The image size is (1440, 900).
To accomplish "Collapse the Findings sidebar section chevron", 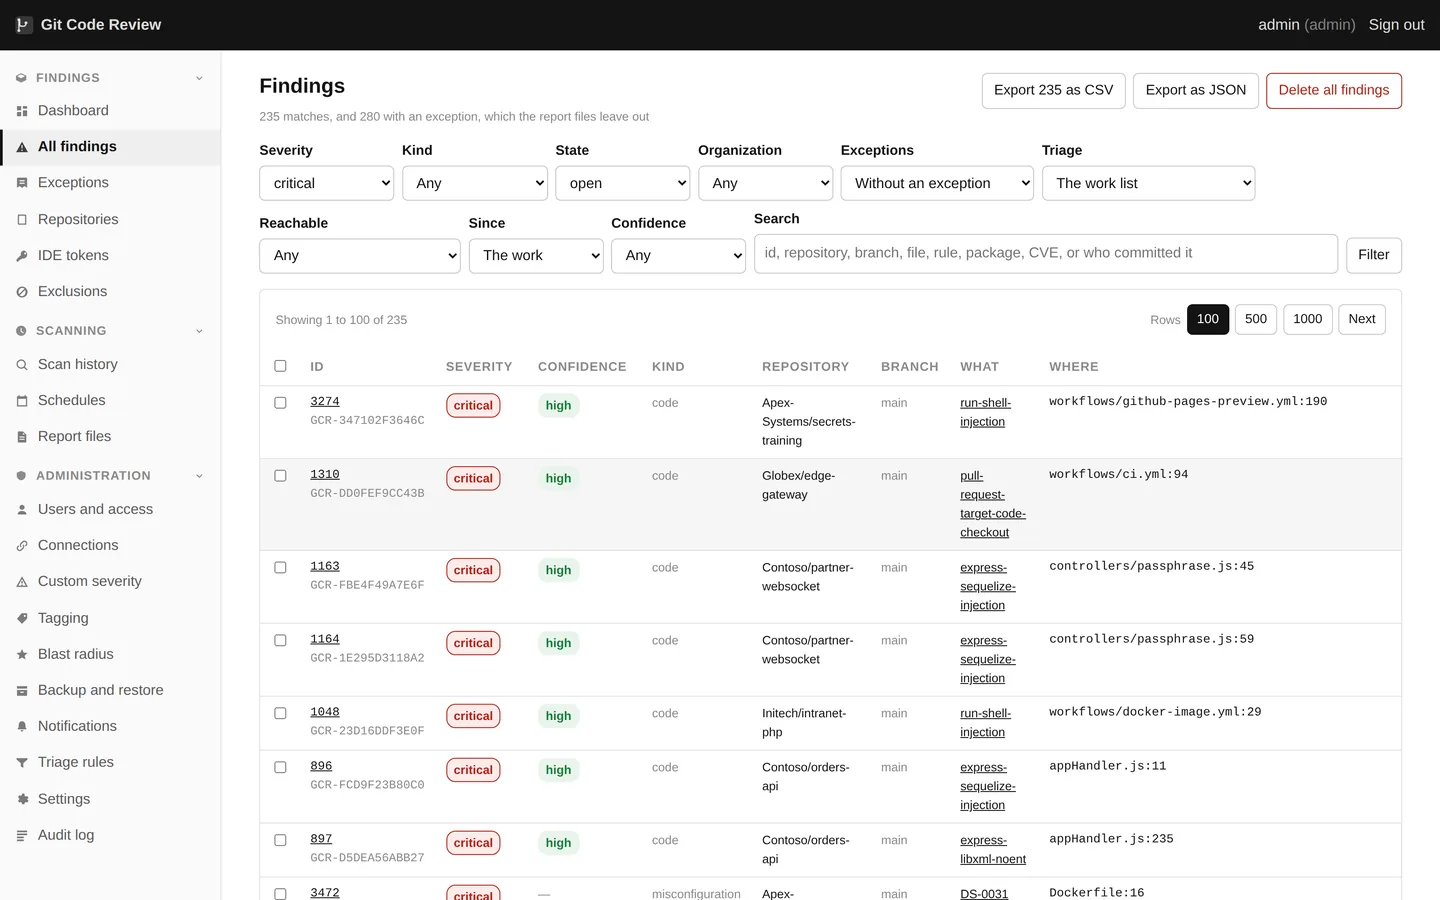I will tap(199, 78).
